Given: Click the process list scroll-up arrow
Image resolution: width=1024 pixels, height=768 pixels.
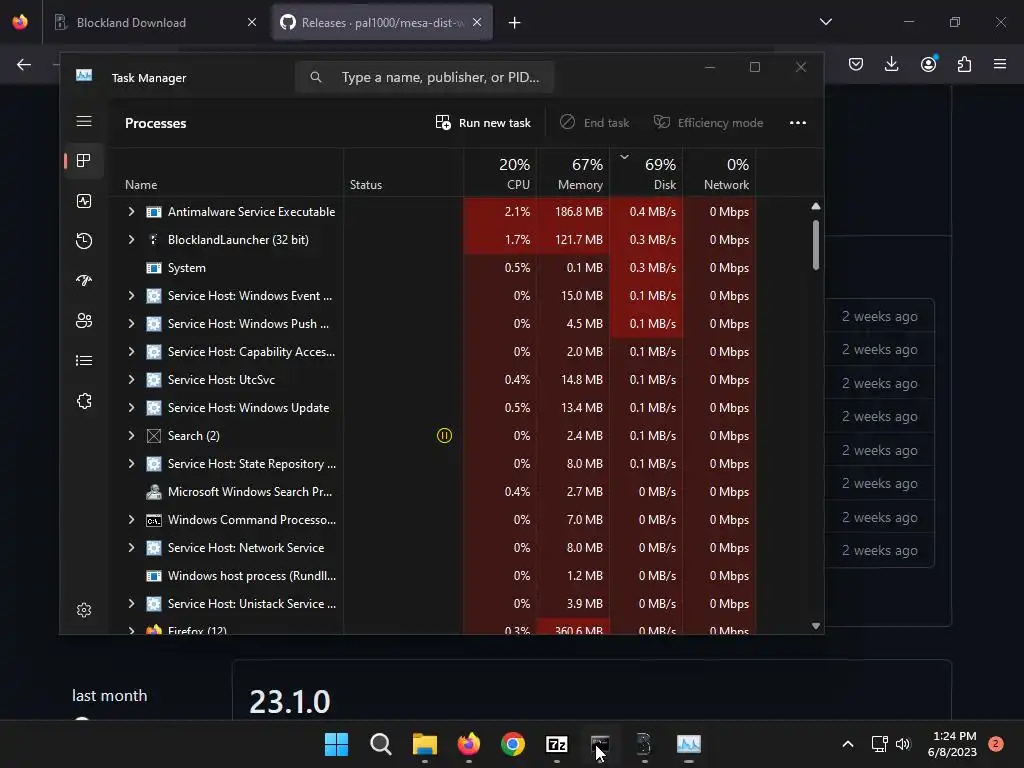Looking at the screenshot, I should tap(816, 206).
